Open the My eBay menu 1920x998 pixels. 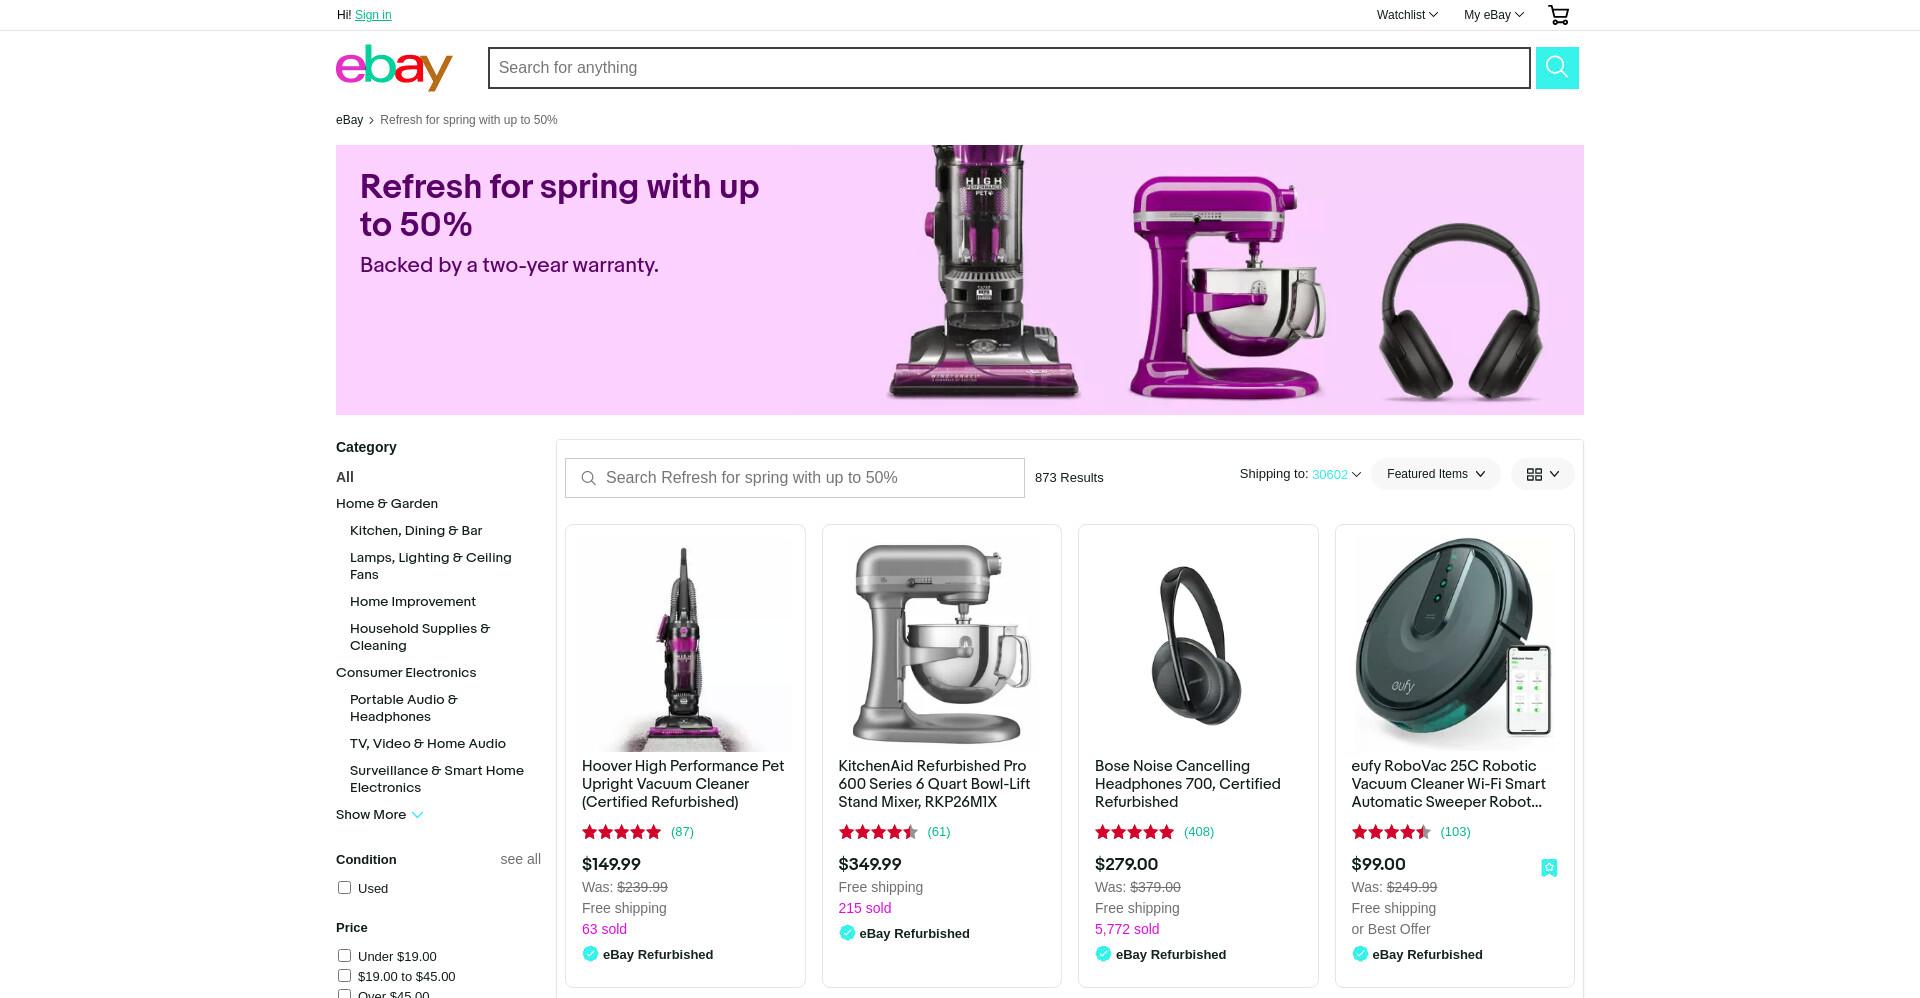pos(1494,15)
